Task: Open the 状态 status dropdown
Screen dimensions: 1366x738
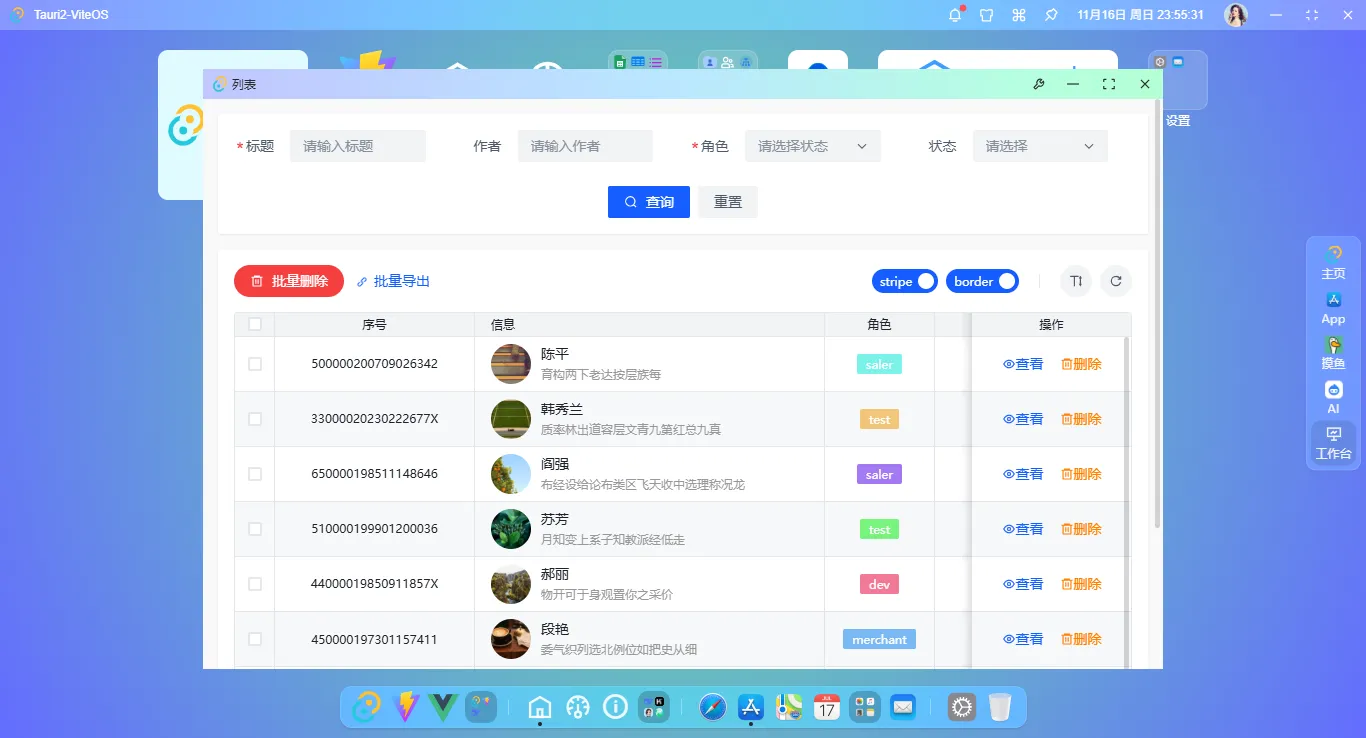Action: click(1039, 145)
